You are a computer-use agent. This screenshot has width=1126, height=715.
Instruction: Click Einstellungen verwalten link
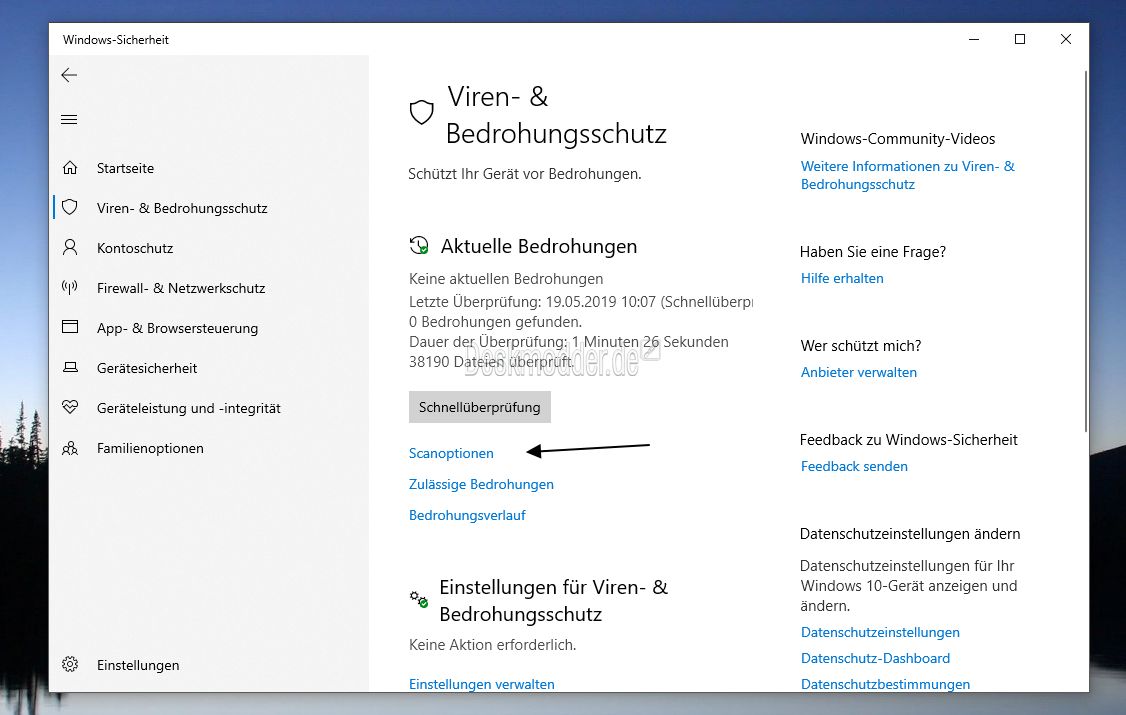pyautogui.click(x=481, y=684)
